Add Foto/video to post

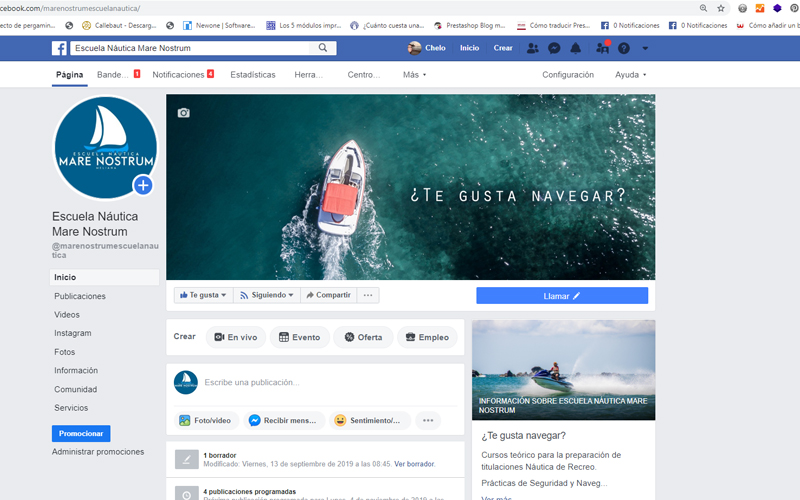pos(206,420)
